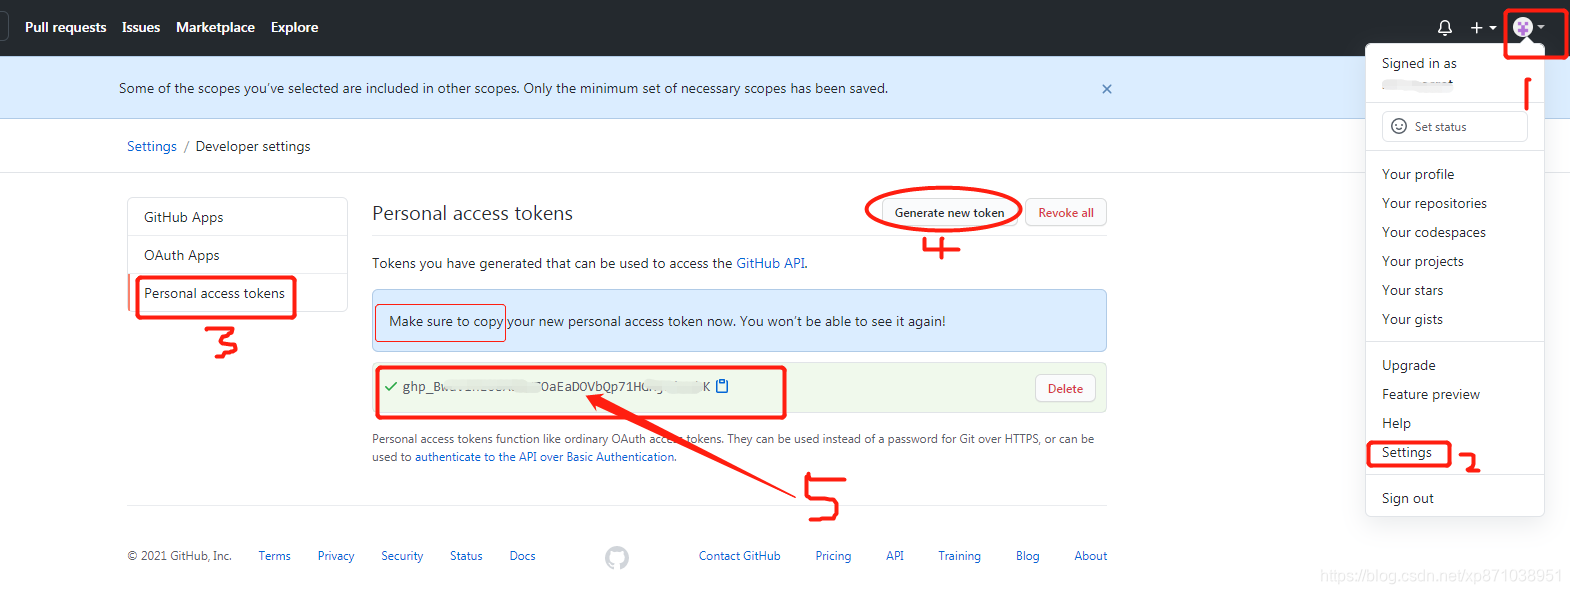The width and height of the screenshot is (1570, 594).
Task: Click the © 2021 GitHub, Inc. text
Action: 180,556
